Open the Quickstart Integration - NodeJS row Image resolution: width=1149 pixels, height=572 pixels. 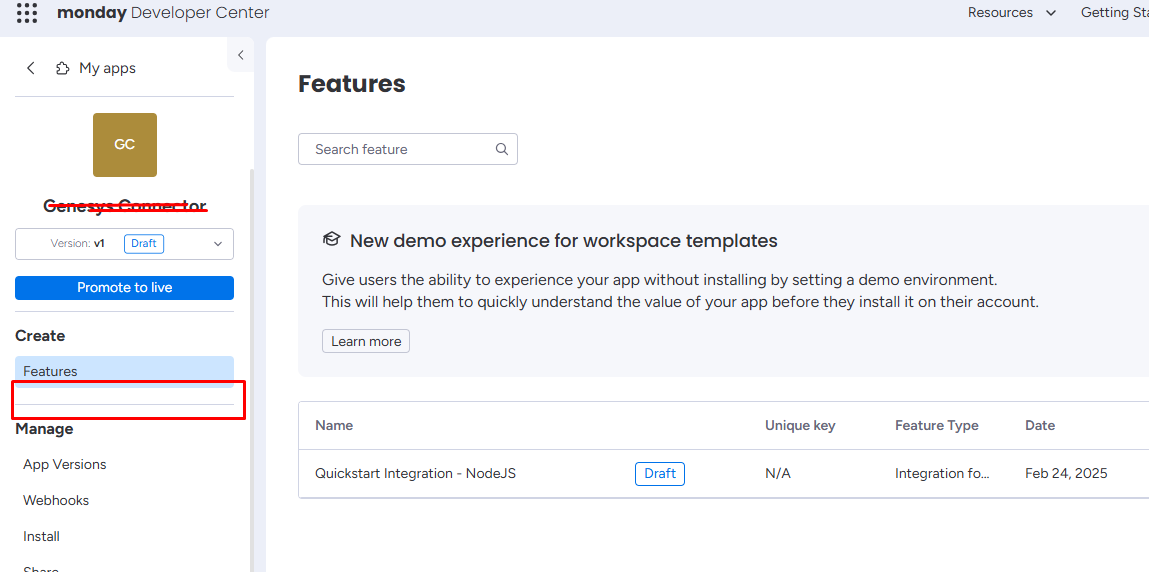click(x=723, y=473)
